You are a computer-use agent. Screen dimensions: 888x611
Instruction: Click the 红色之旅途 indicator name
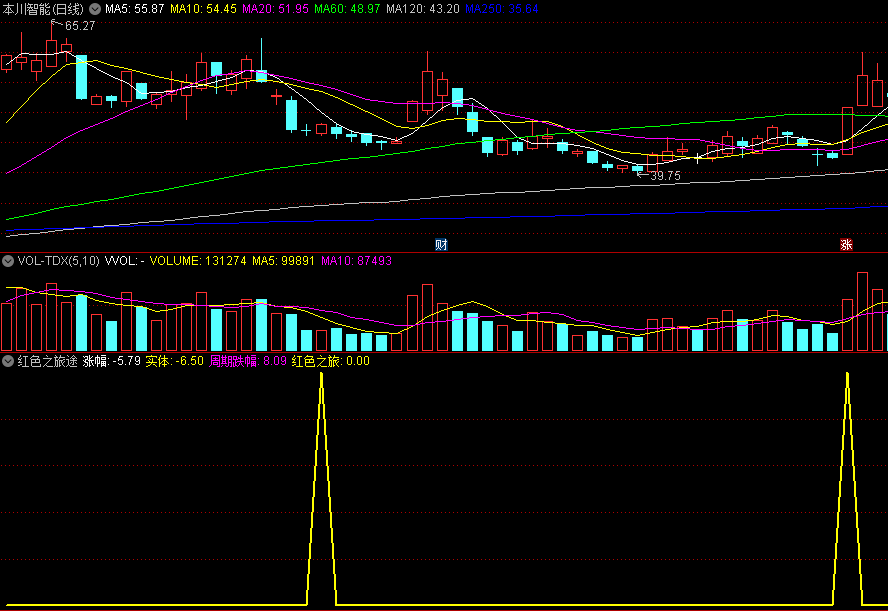[48, 361]
